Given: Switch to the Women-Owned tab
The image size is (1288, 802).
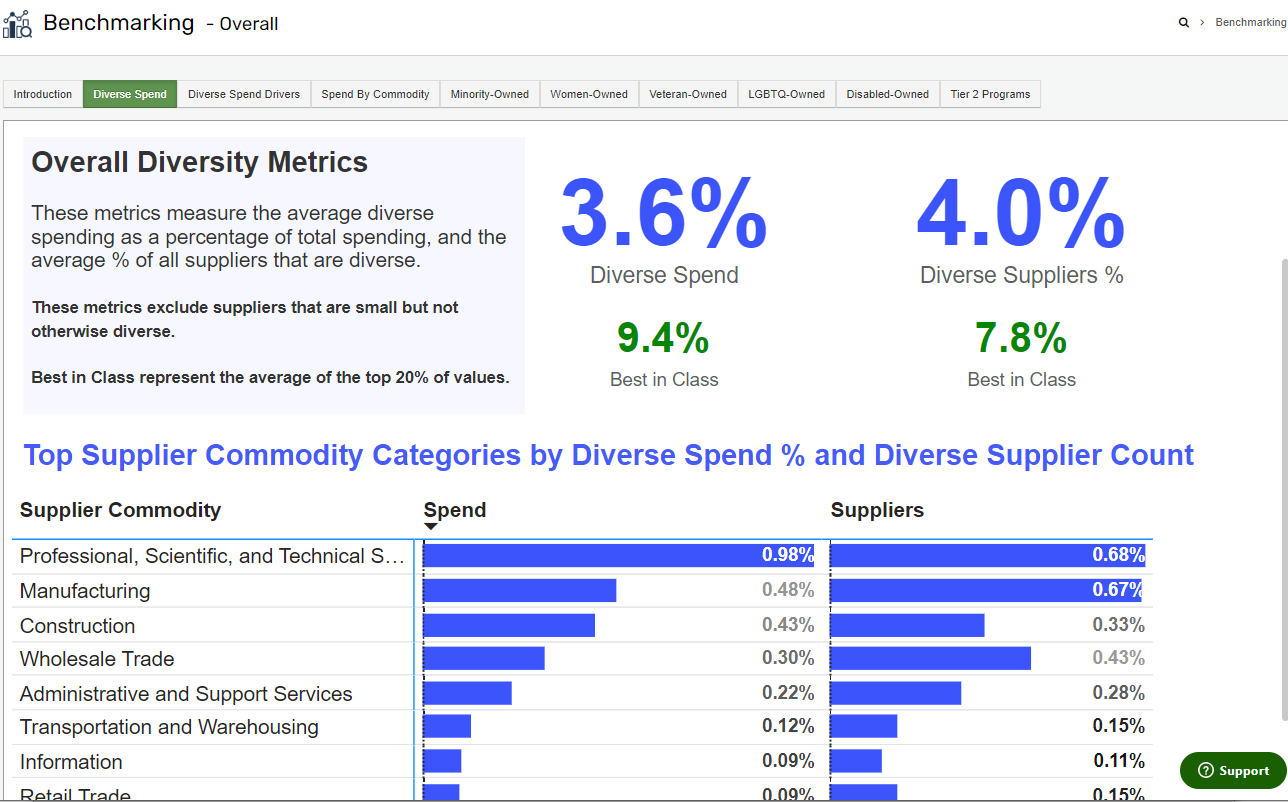Looking at the screenshot, I should (x=589, y=93).
